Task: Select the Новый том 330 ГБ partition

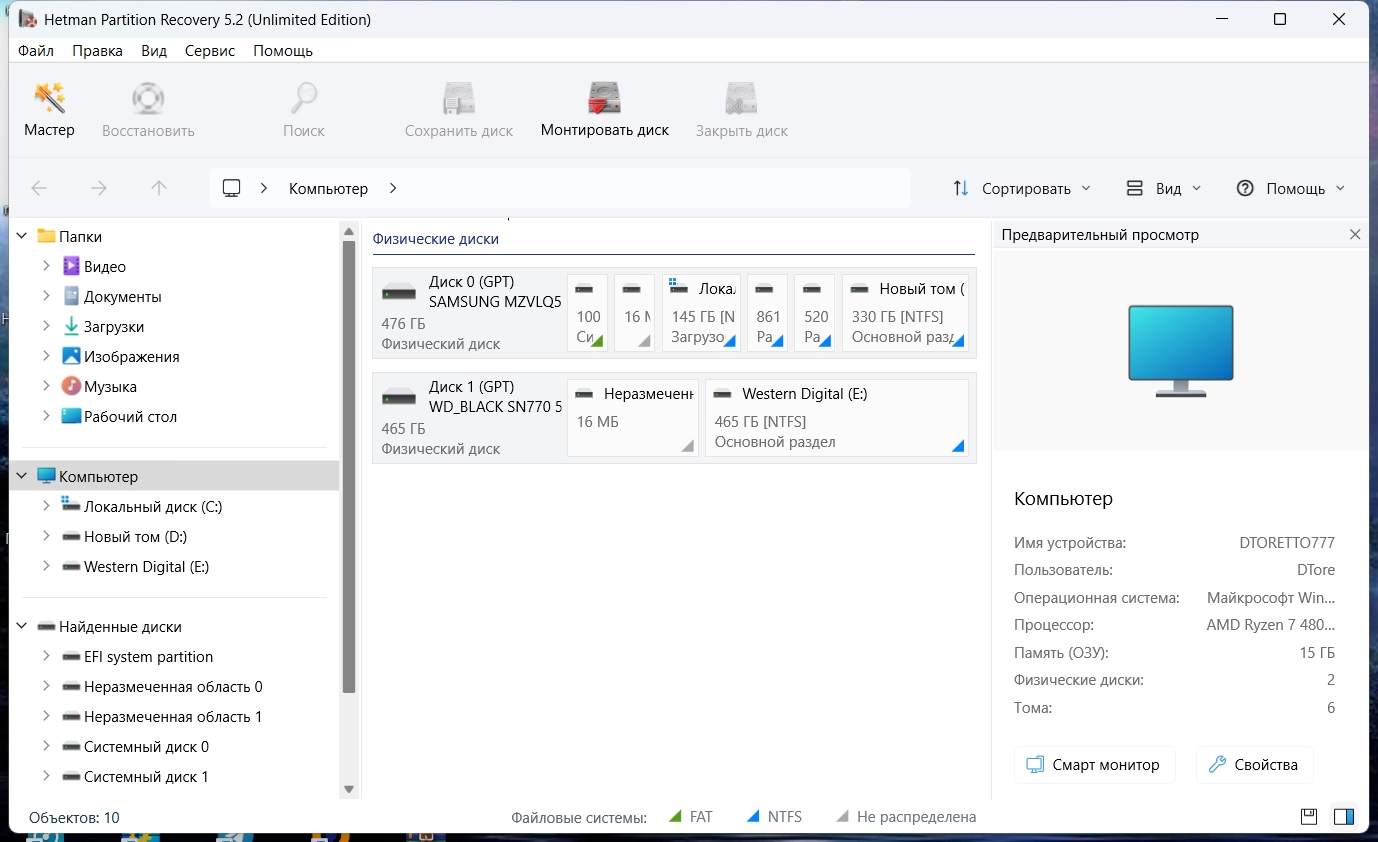Action: [x=905, y=312]
